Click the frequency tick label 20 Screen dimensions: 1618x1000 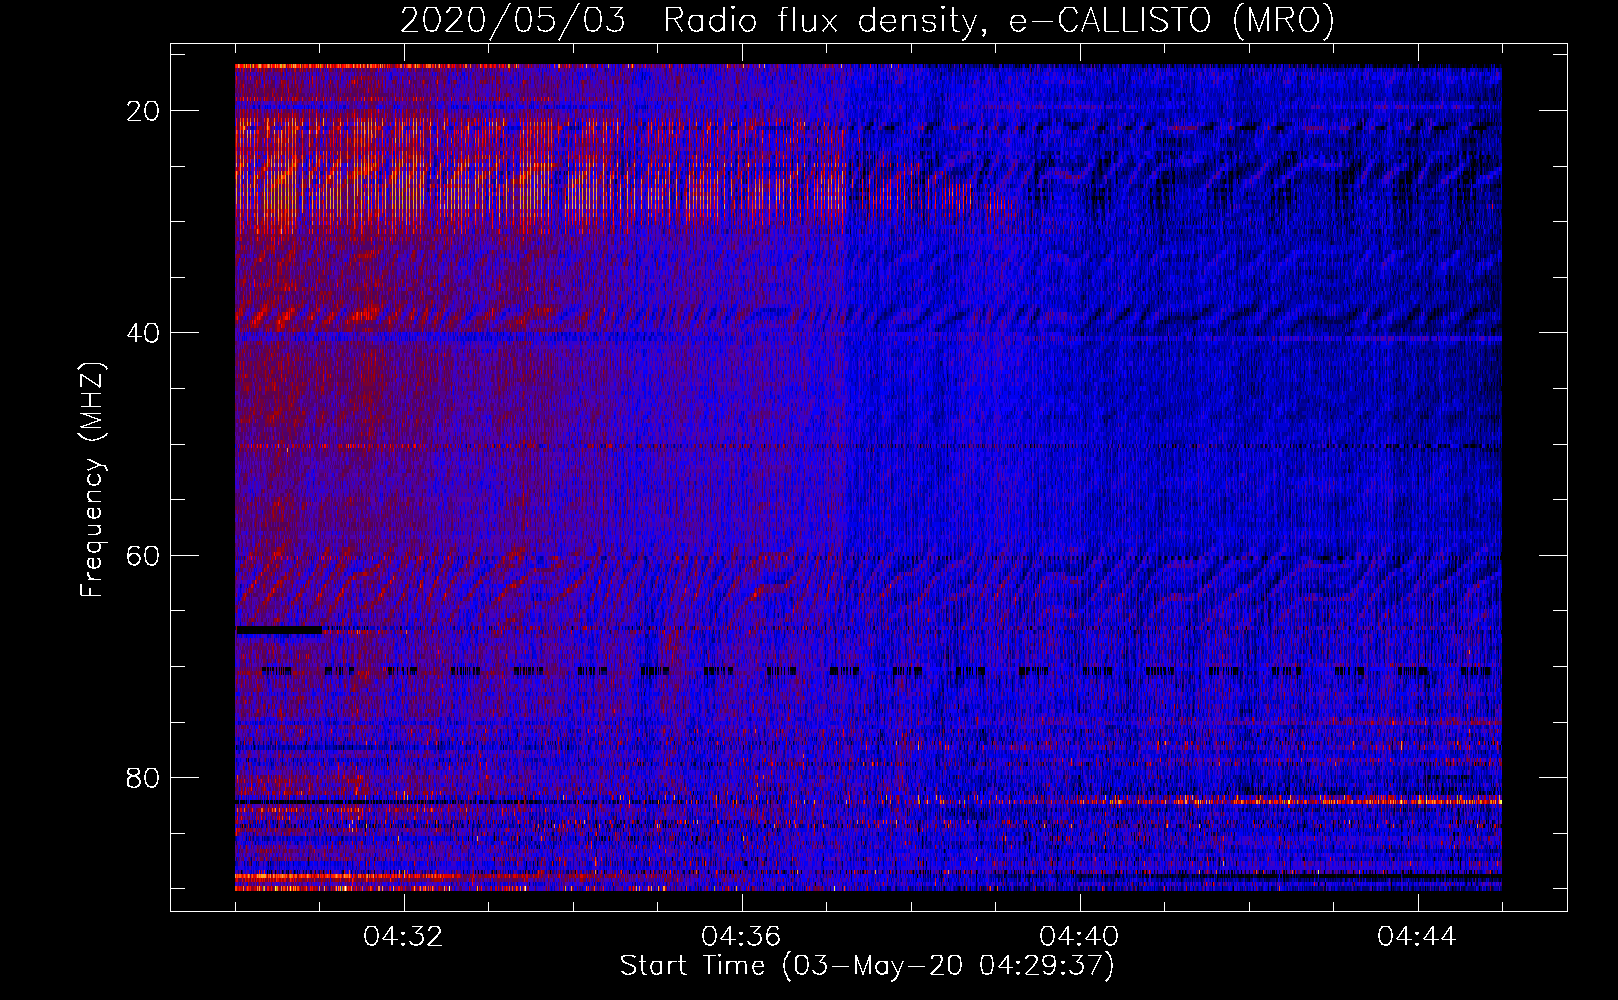[x=144, y=111]
